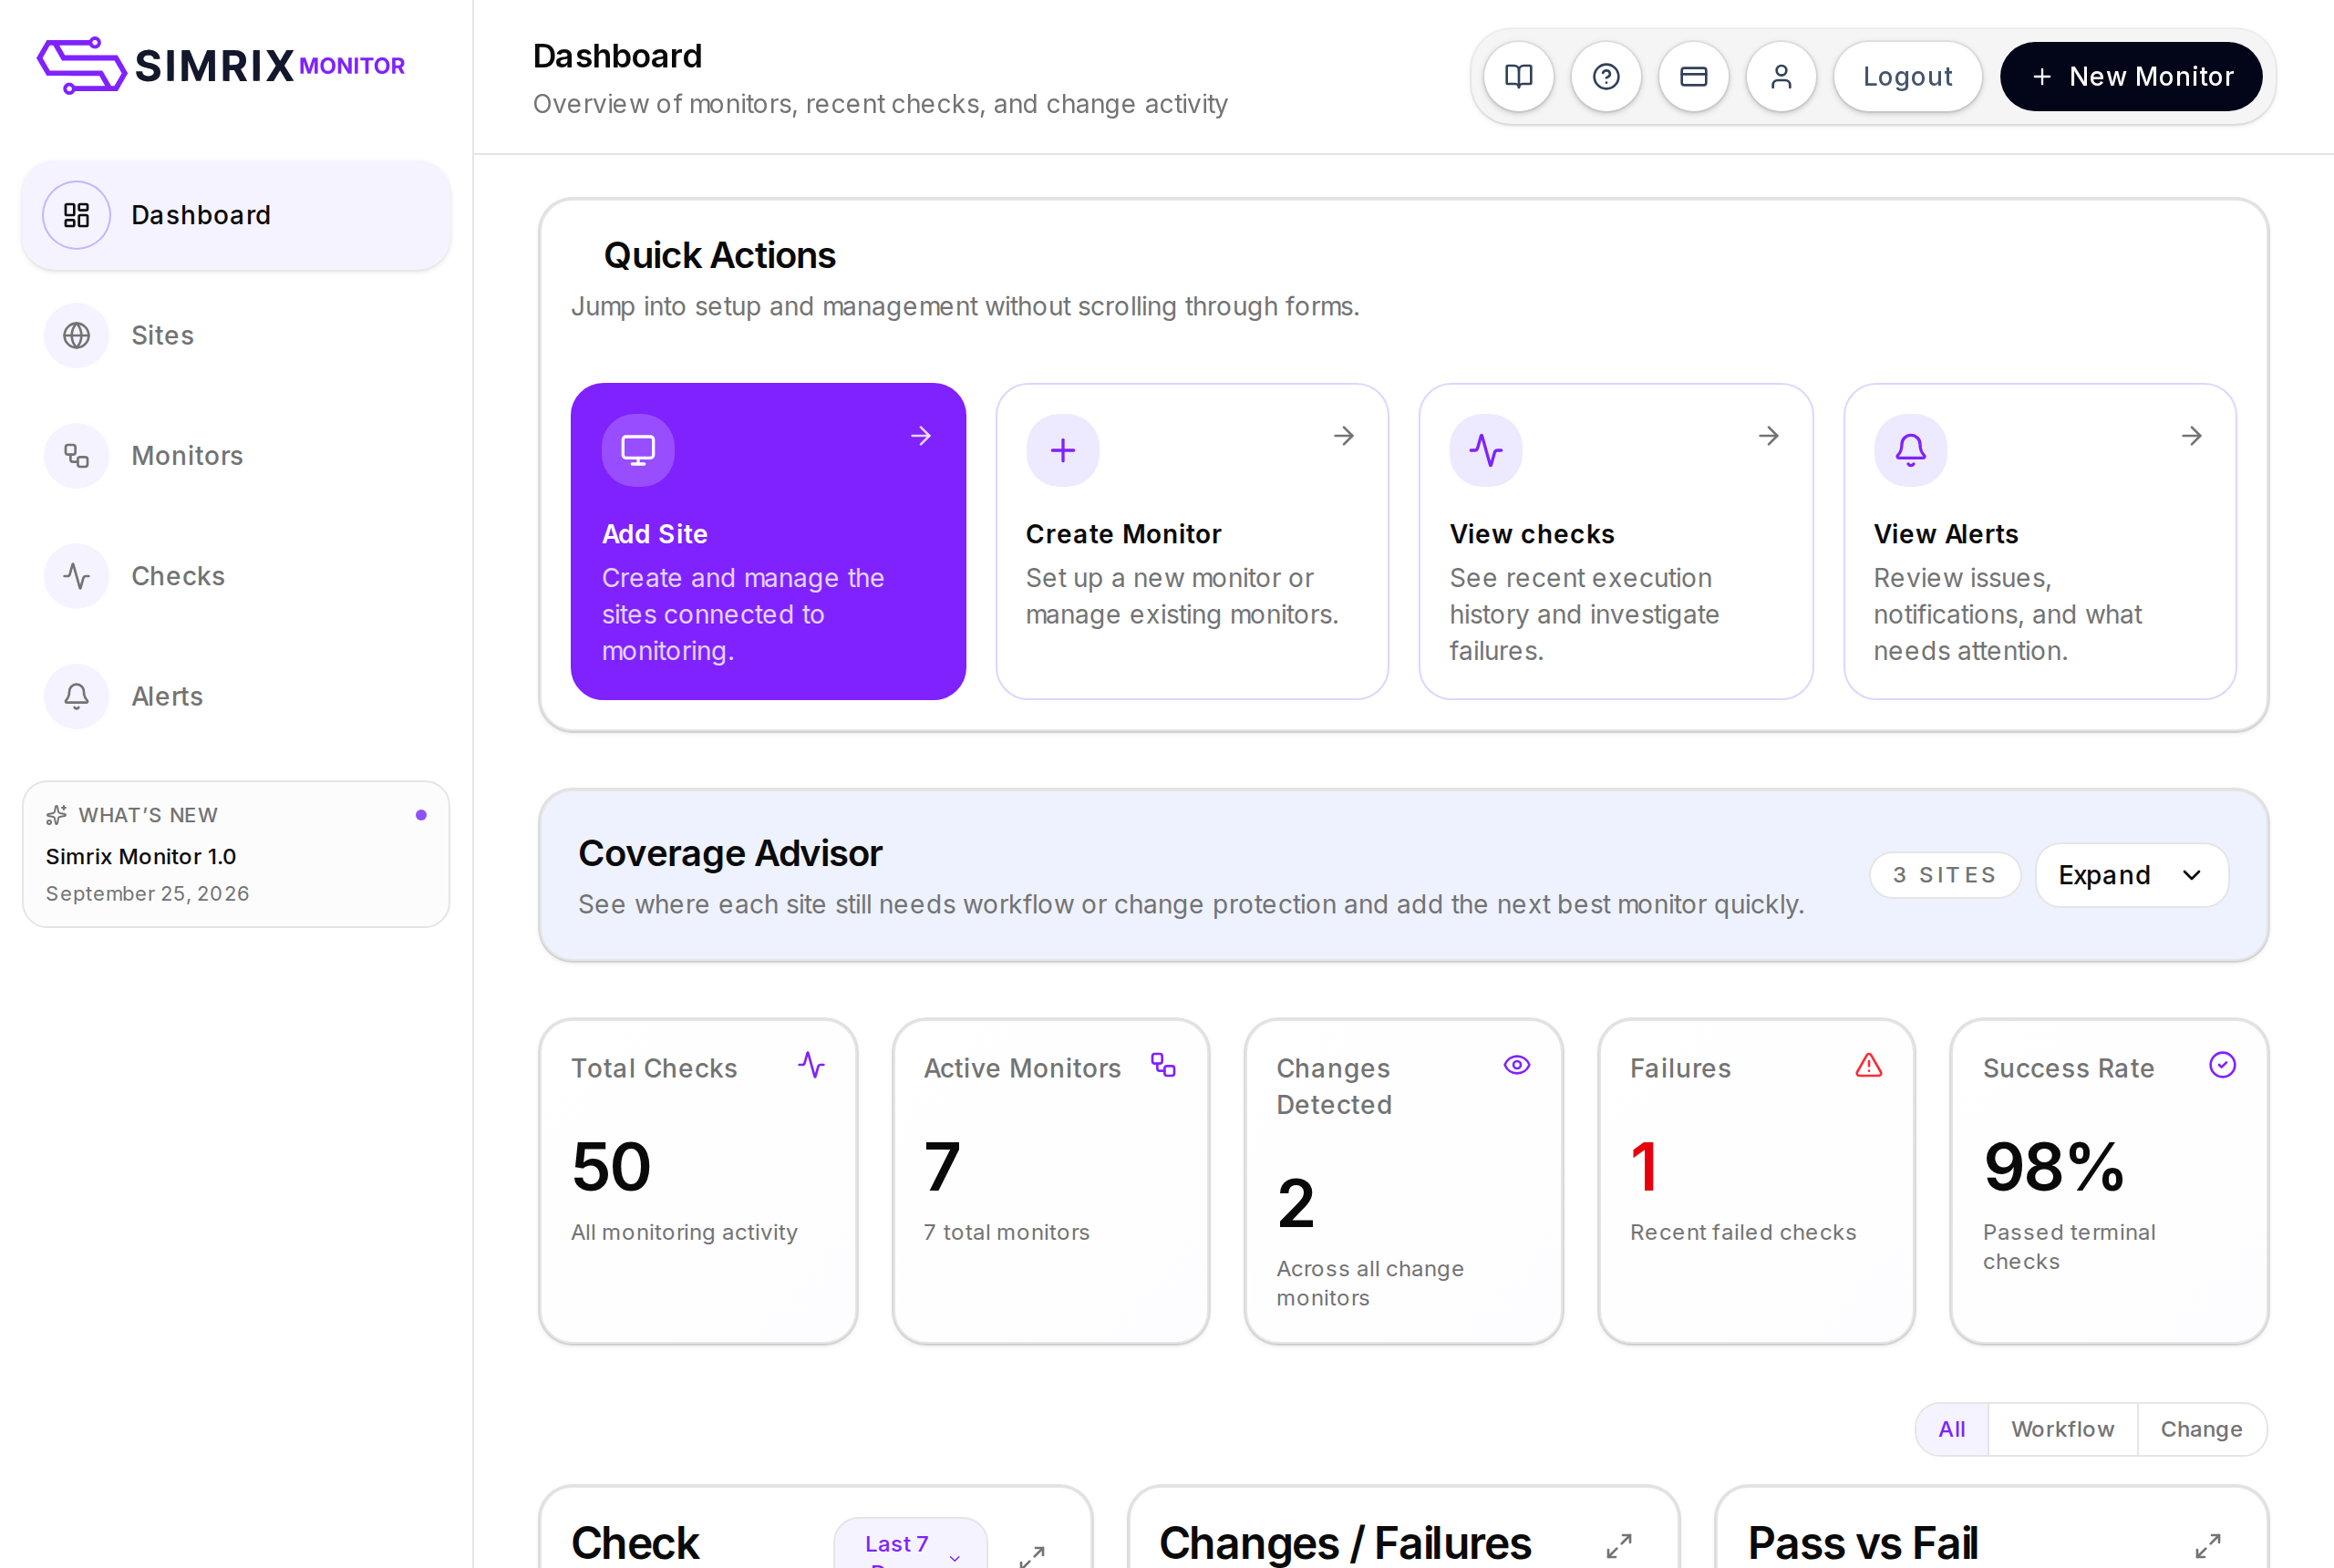Open Alerts in the sidebar
Screen dimensions: 2334x1568
coord(236,696)
